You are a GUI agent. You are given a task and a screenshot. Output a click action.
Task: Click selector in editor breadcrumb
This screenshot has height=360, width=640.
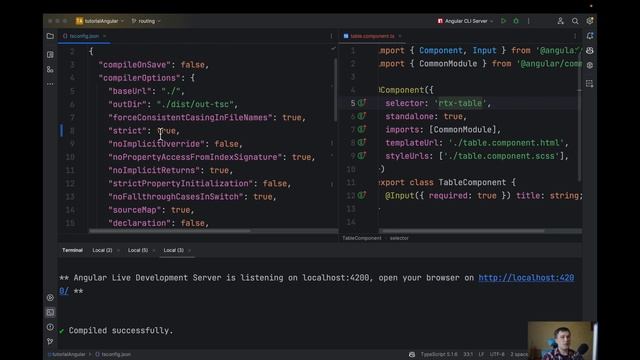pos(399,238)
